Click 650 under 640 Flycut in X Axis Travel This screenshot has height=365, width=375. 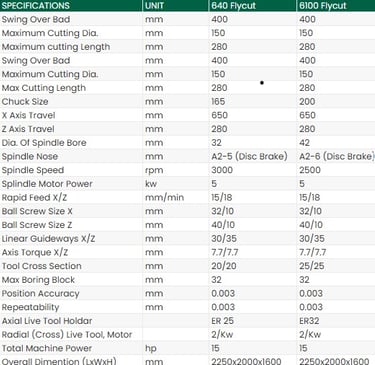[x=219, y=115]
